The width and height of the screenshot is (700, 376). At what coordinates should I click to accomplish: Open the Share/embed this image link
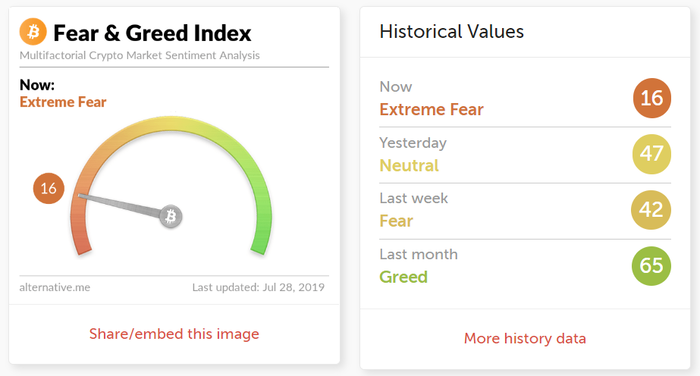(174, 334)
